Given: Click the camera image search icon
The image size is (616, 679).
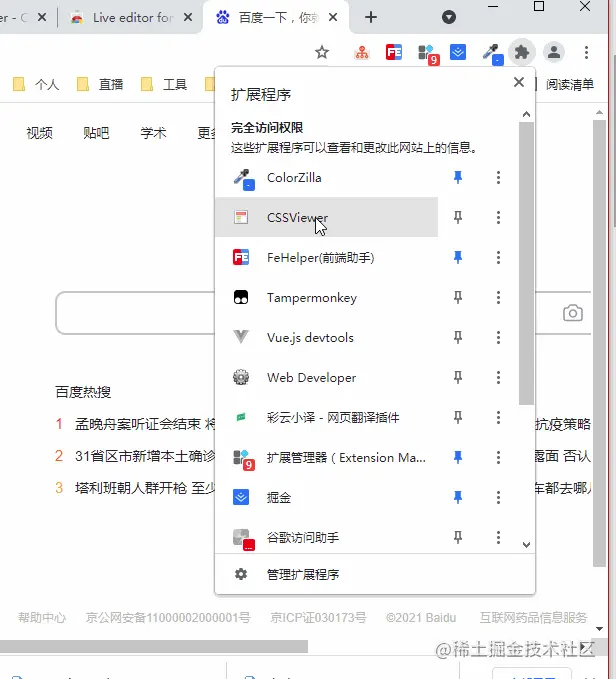Looking at the screenshot, I should coord(572,313).
